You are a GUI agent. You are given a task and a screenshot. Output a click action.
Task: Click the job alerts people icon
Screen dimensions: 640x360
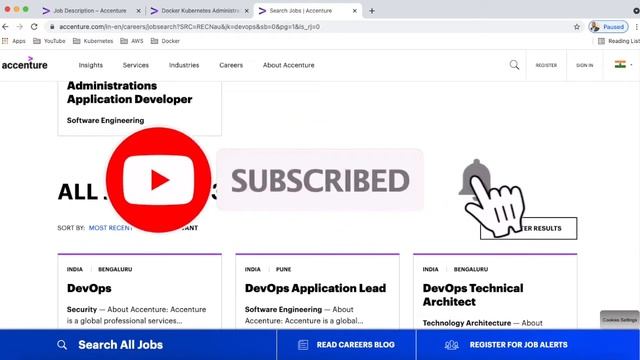point(451,345)
